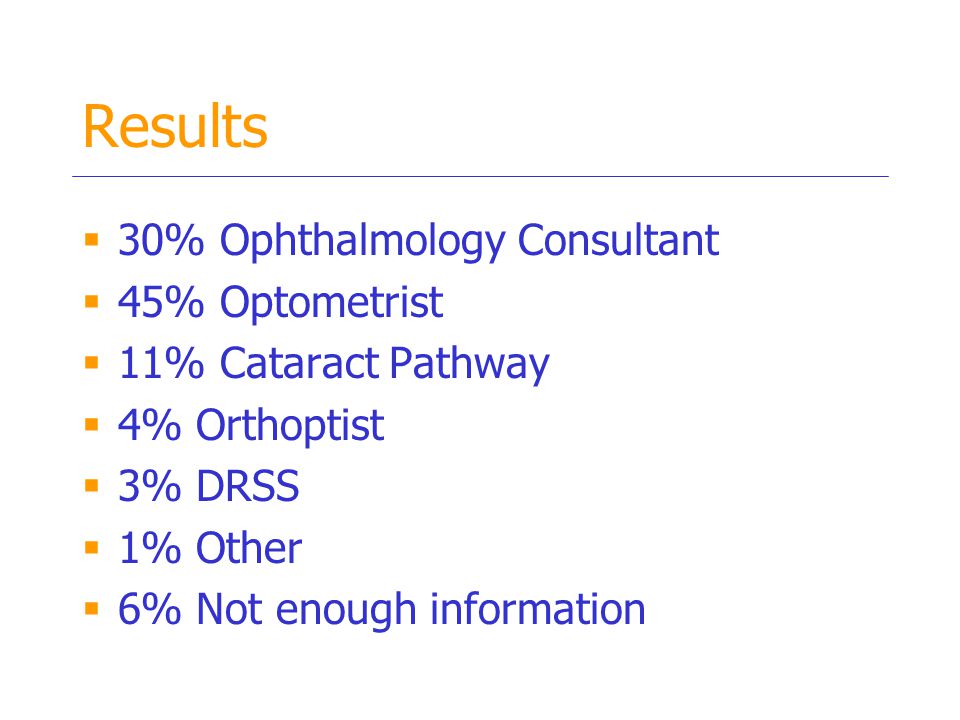This screenshot has width=960, height=720.
Task: Click the word Pathway
Action: click(470, 364)
